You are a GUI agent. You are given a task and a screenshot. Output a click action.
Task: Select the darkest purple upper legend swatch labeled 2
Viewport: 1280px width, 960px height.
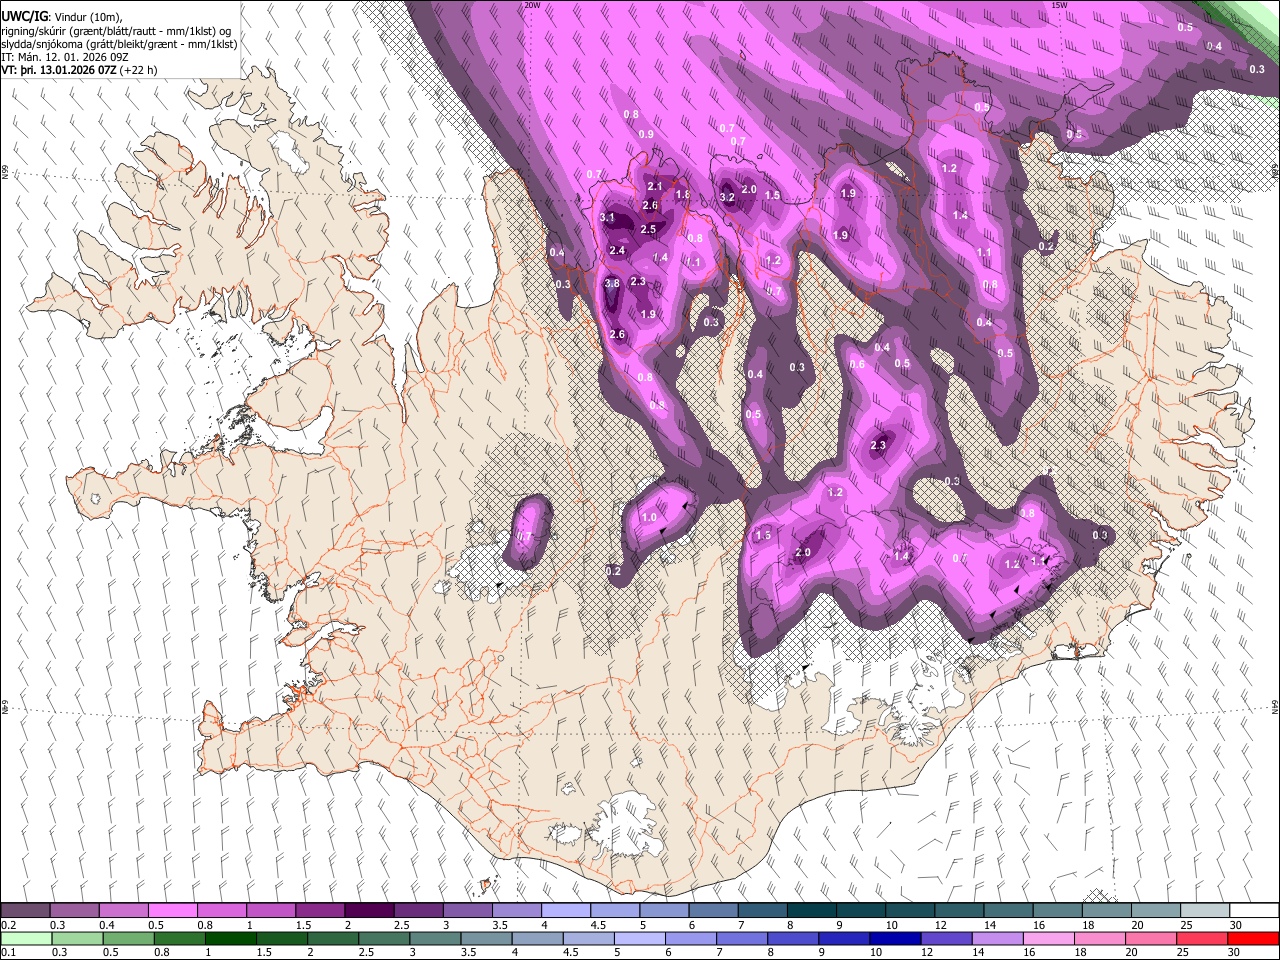coord(368,911)
